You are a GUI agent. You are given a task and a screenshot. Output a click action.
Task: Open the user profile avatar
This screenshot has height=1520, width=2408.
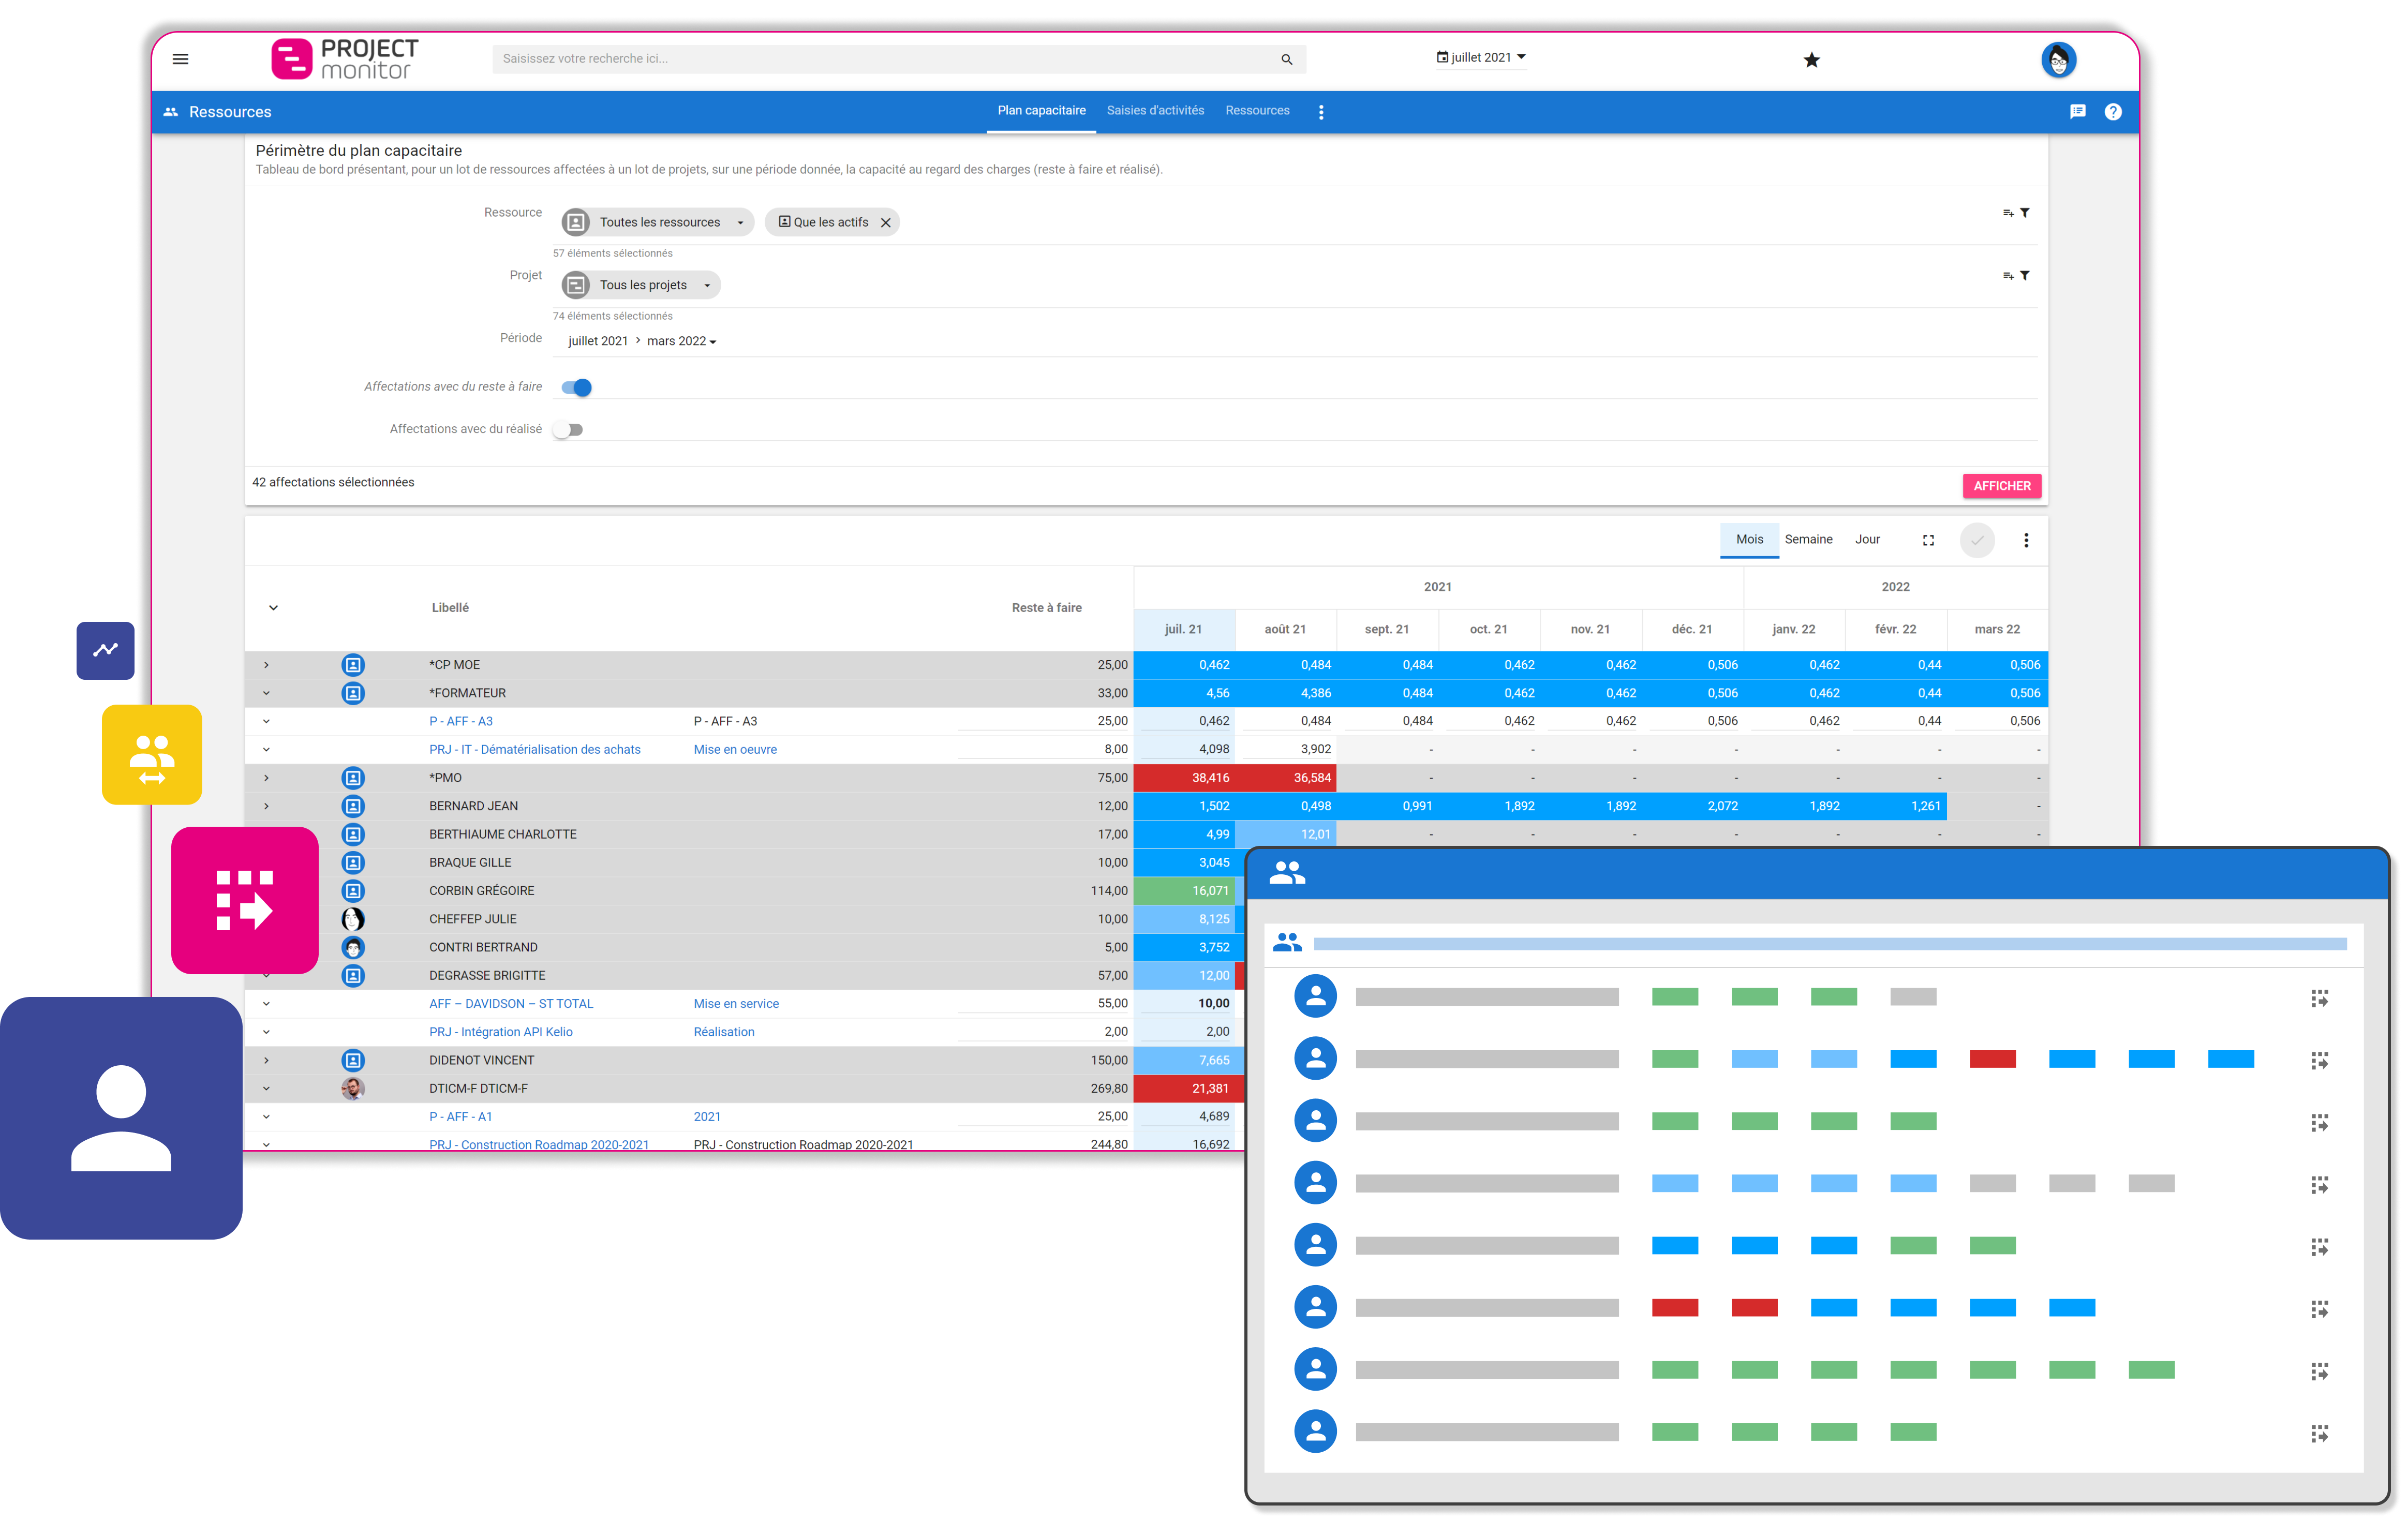point(2058,60)
